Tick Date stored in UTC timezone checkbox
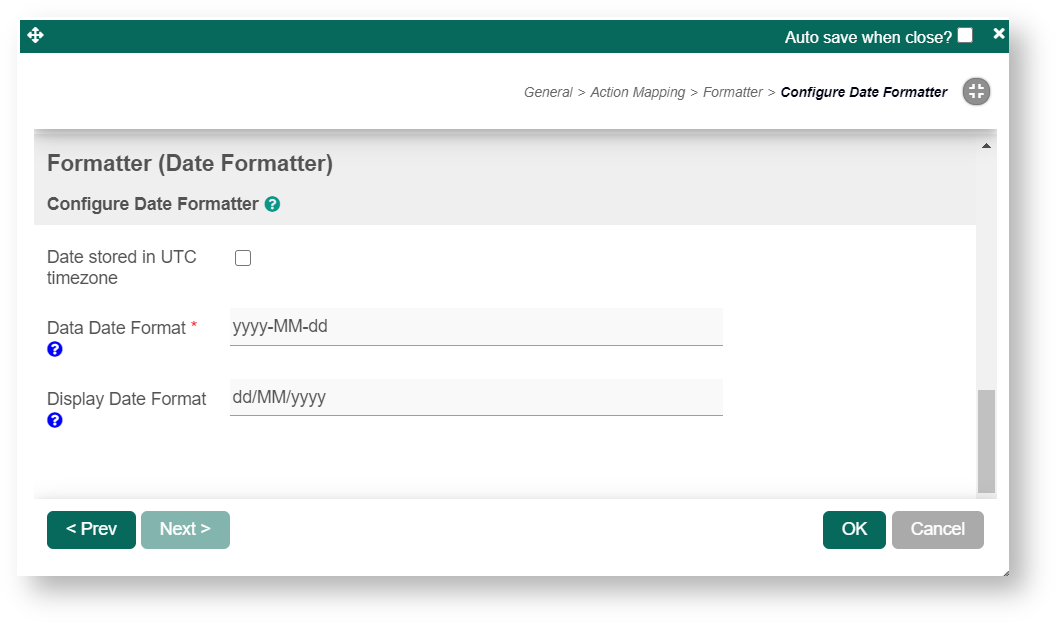The image size is (1057, 624). (x=243, y=258)
